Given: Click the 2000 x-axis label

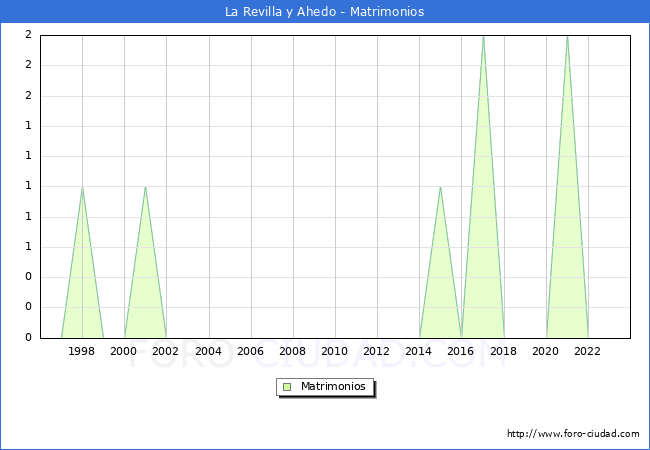Looking at the screenshot, I should pos(124,351).
